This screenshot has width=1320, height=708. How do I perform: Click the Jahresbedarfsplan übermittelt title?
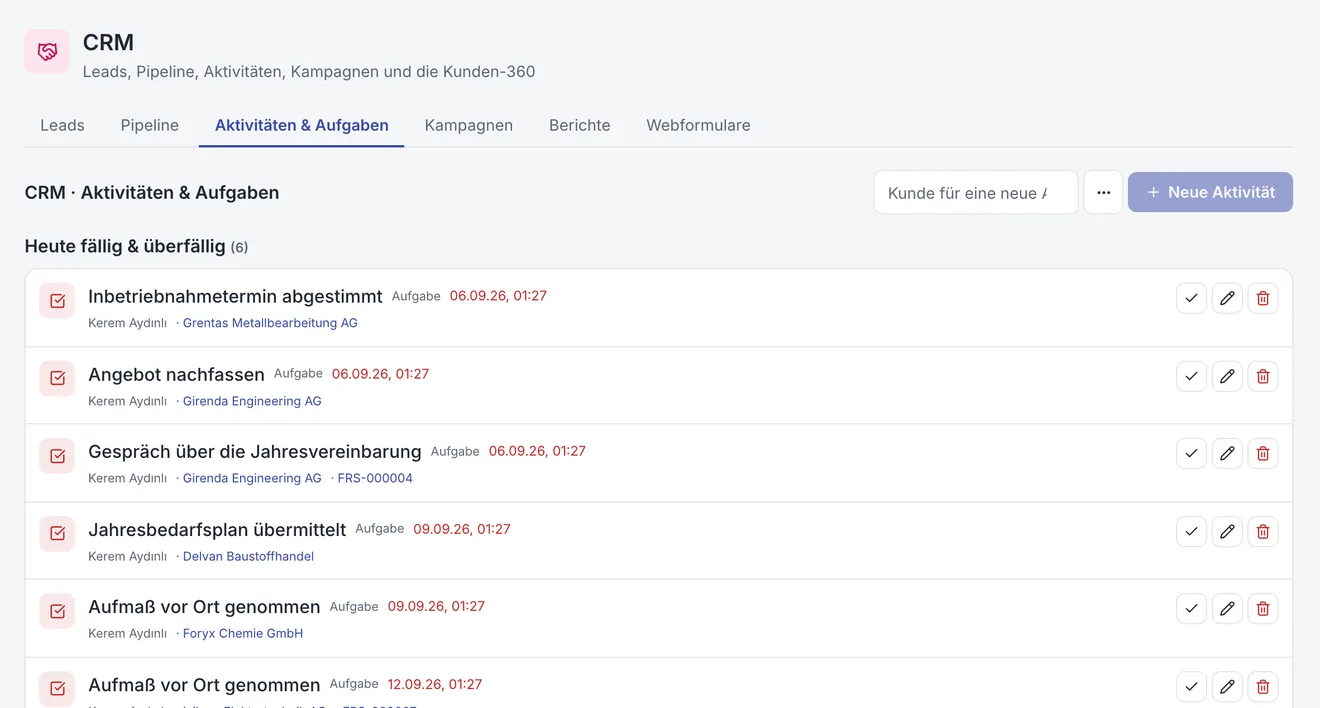pyautogui.click(x=217, y=529)
